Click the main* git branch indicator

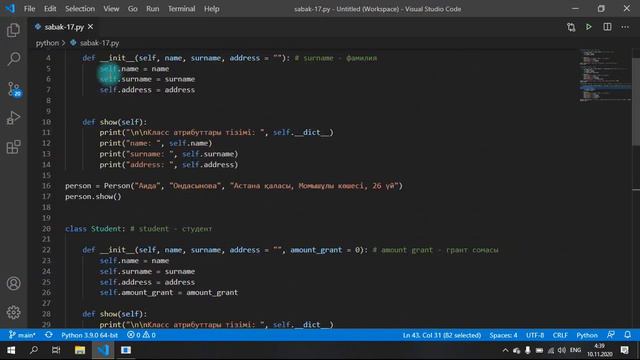click(x=22, y=335)
